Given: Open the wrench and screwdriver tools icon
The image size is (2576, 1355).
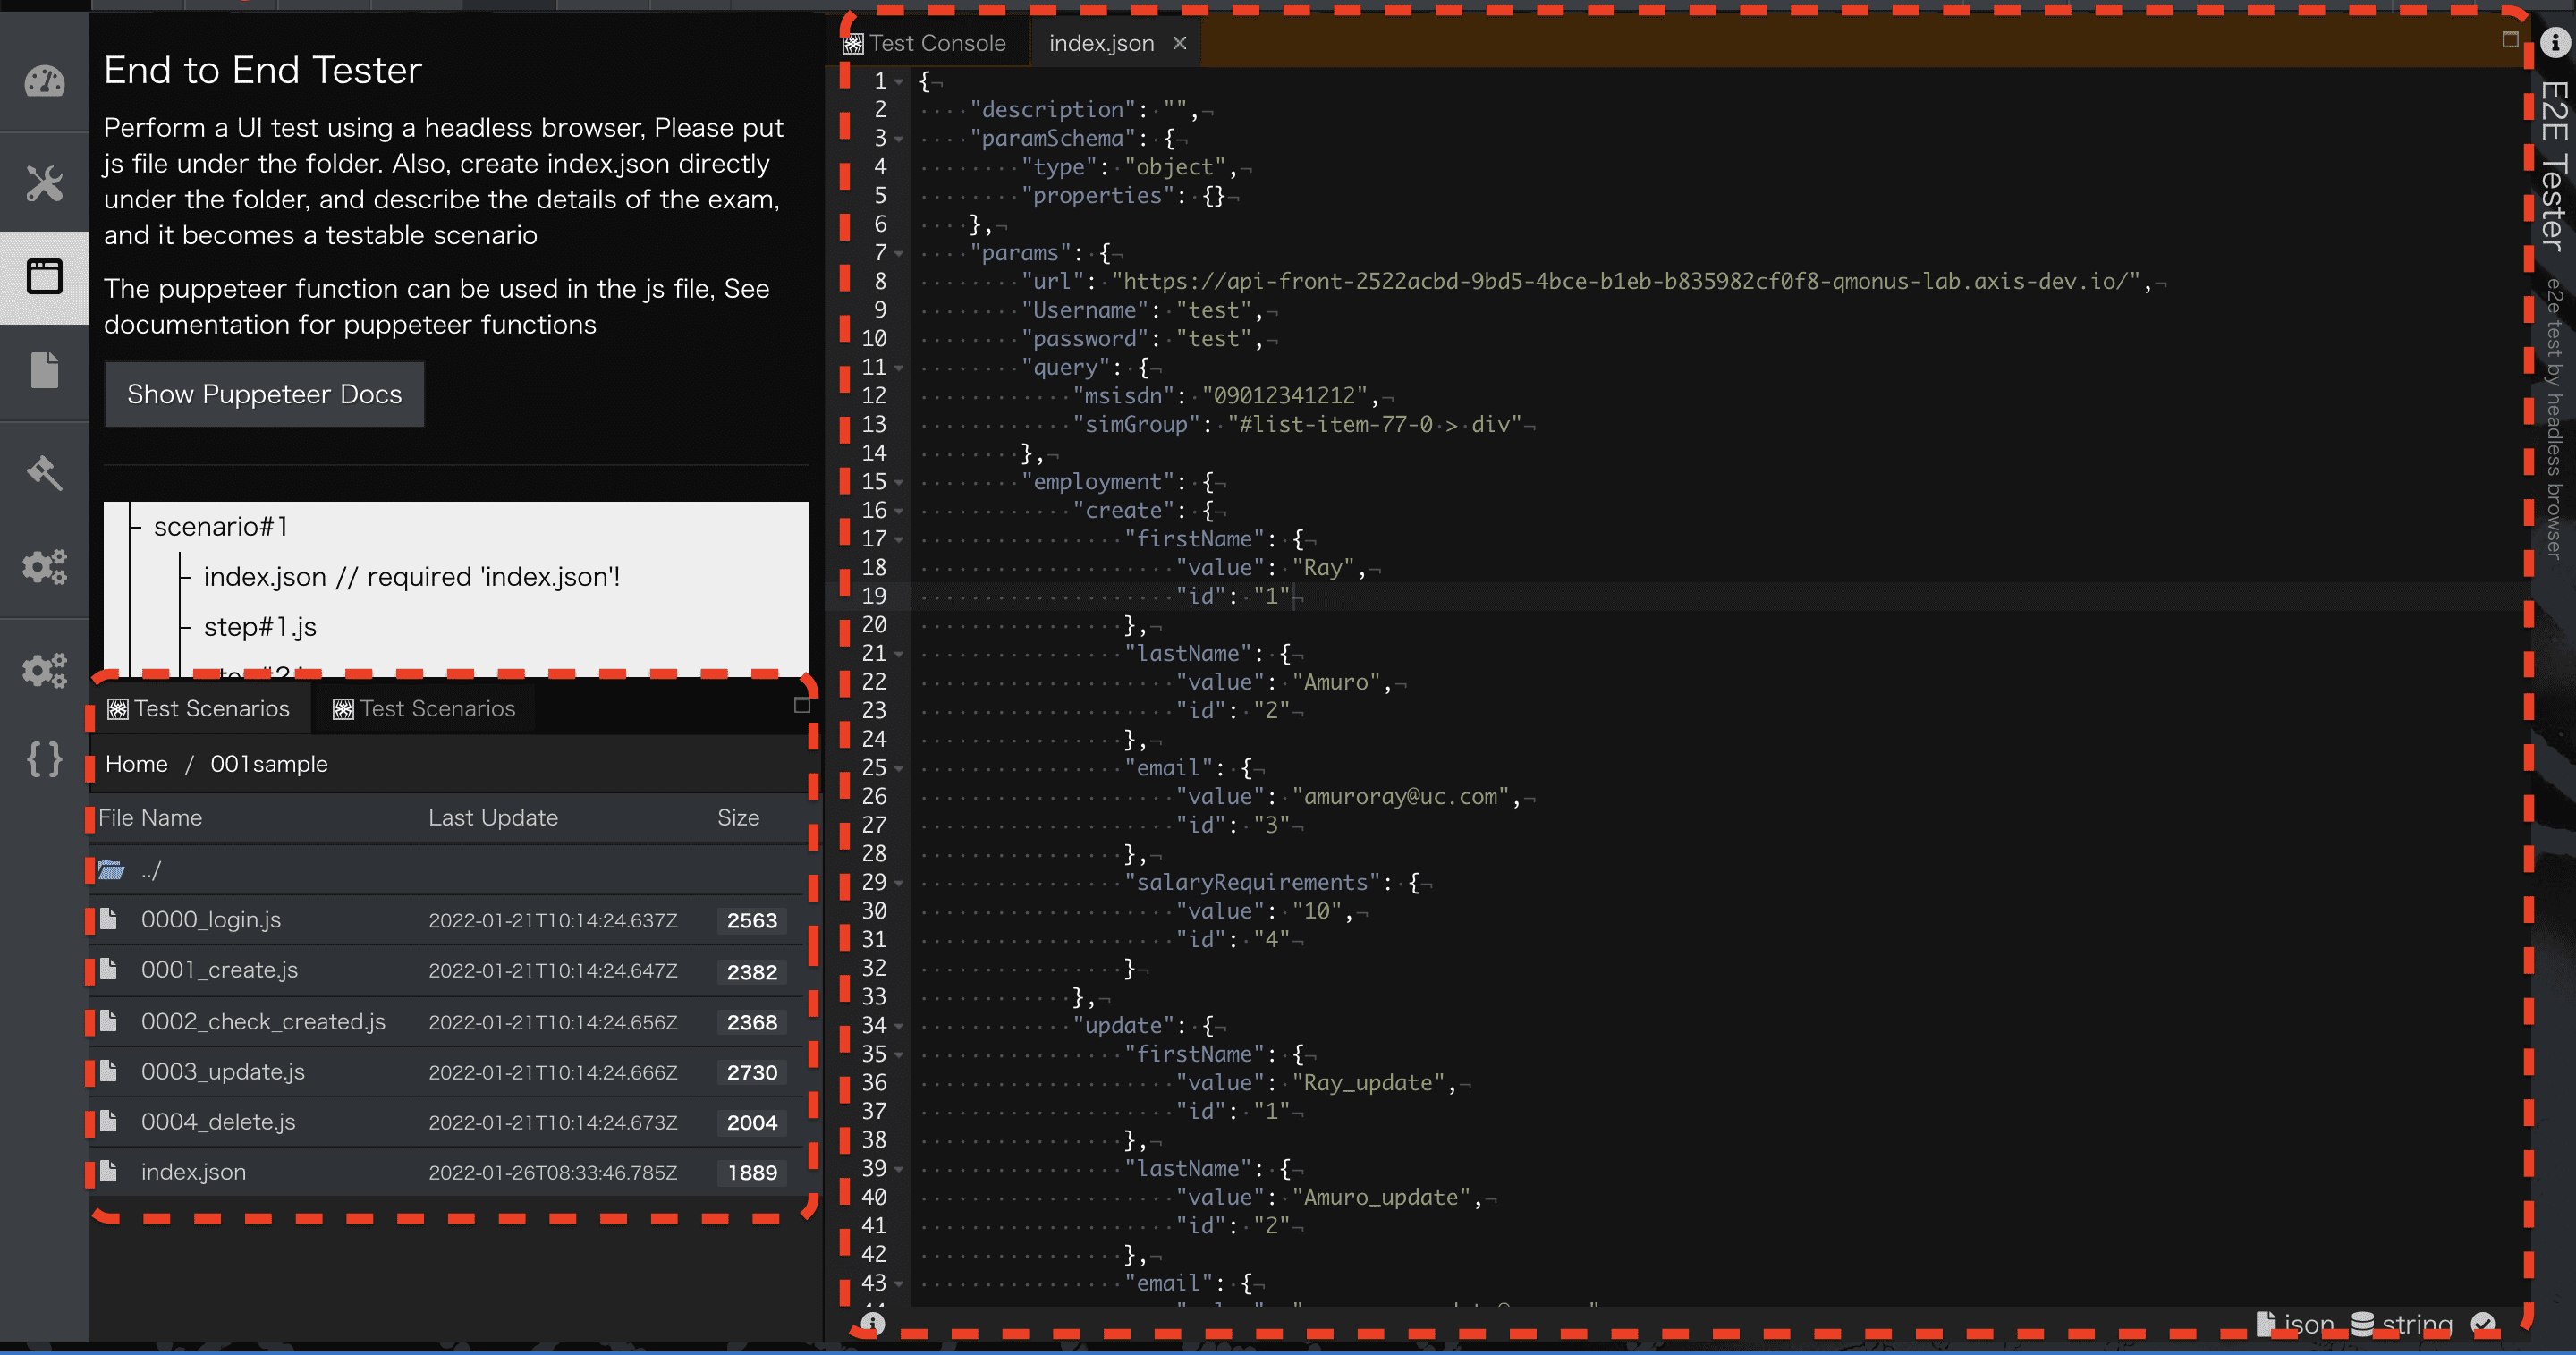Looking at the screenshot, I should tap(44, 183).
